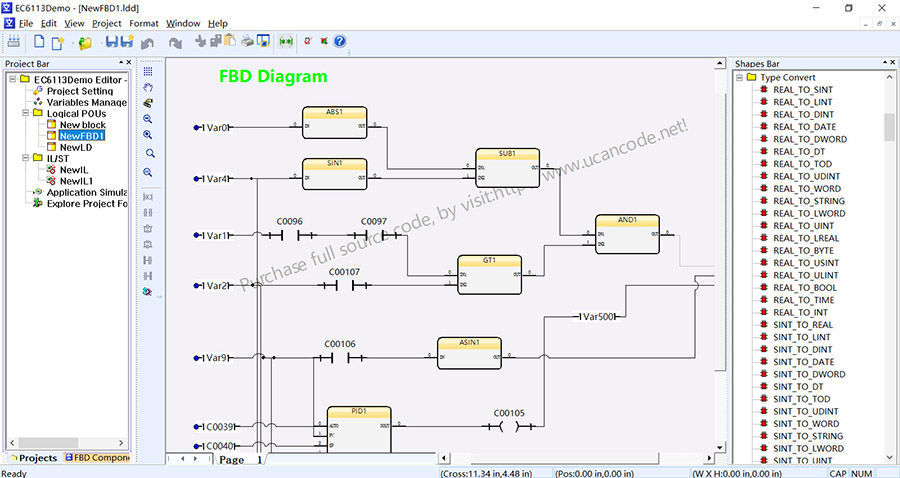Image resolution: width=900 pixels, height=478 pixels.
Task: Collapse the Logical POUs folder
Action: pyautogui.click(x=25, y=113)
